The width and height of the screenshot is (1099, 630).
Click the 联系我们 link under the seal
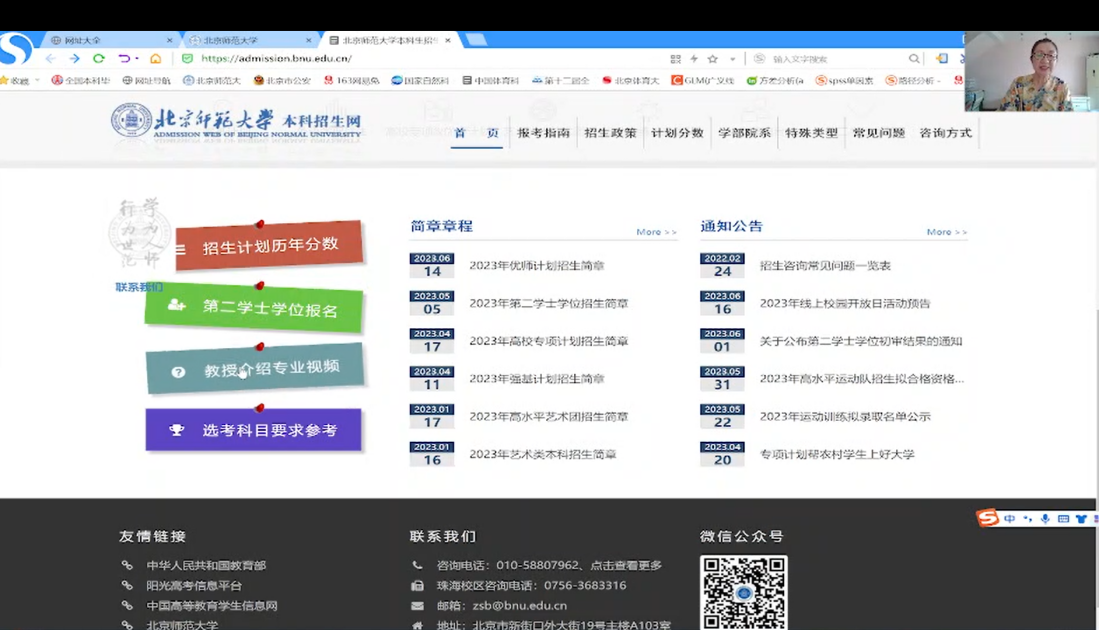(139, 287)
